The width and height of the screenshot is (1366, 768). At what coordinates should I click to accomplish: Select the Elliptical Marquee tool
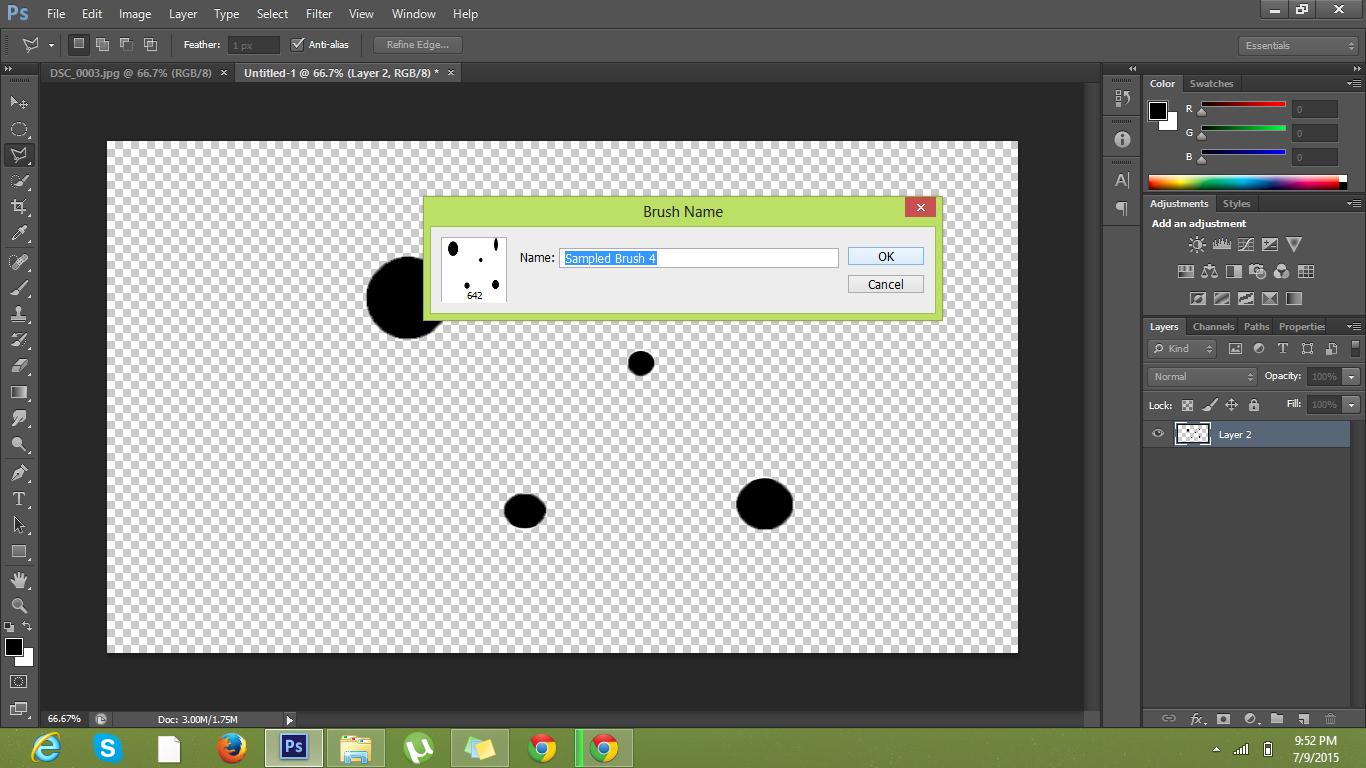click(19, 129)
